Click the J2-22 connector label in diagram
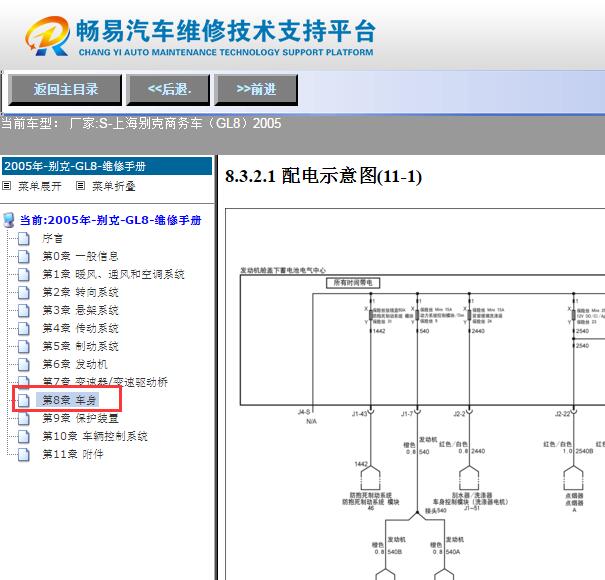The image size is (605, 580). pyautogui.click(x=562, y=414)
